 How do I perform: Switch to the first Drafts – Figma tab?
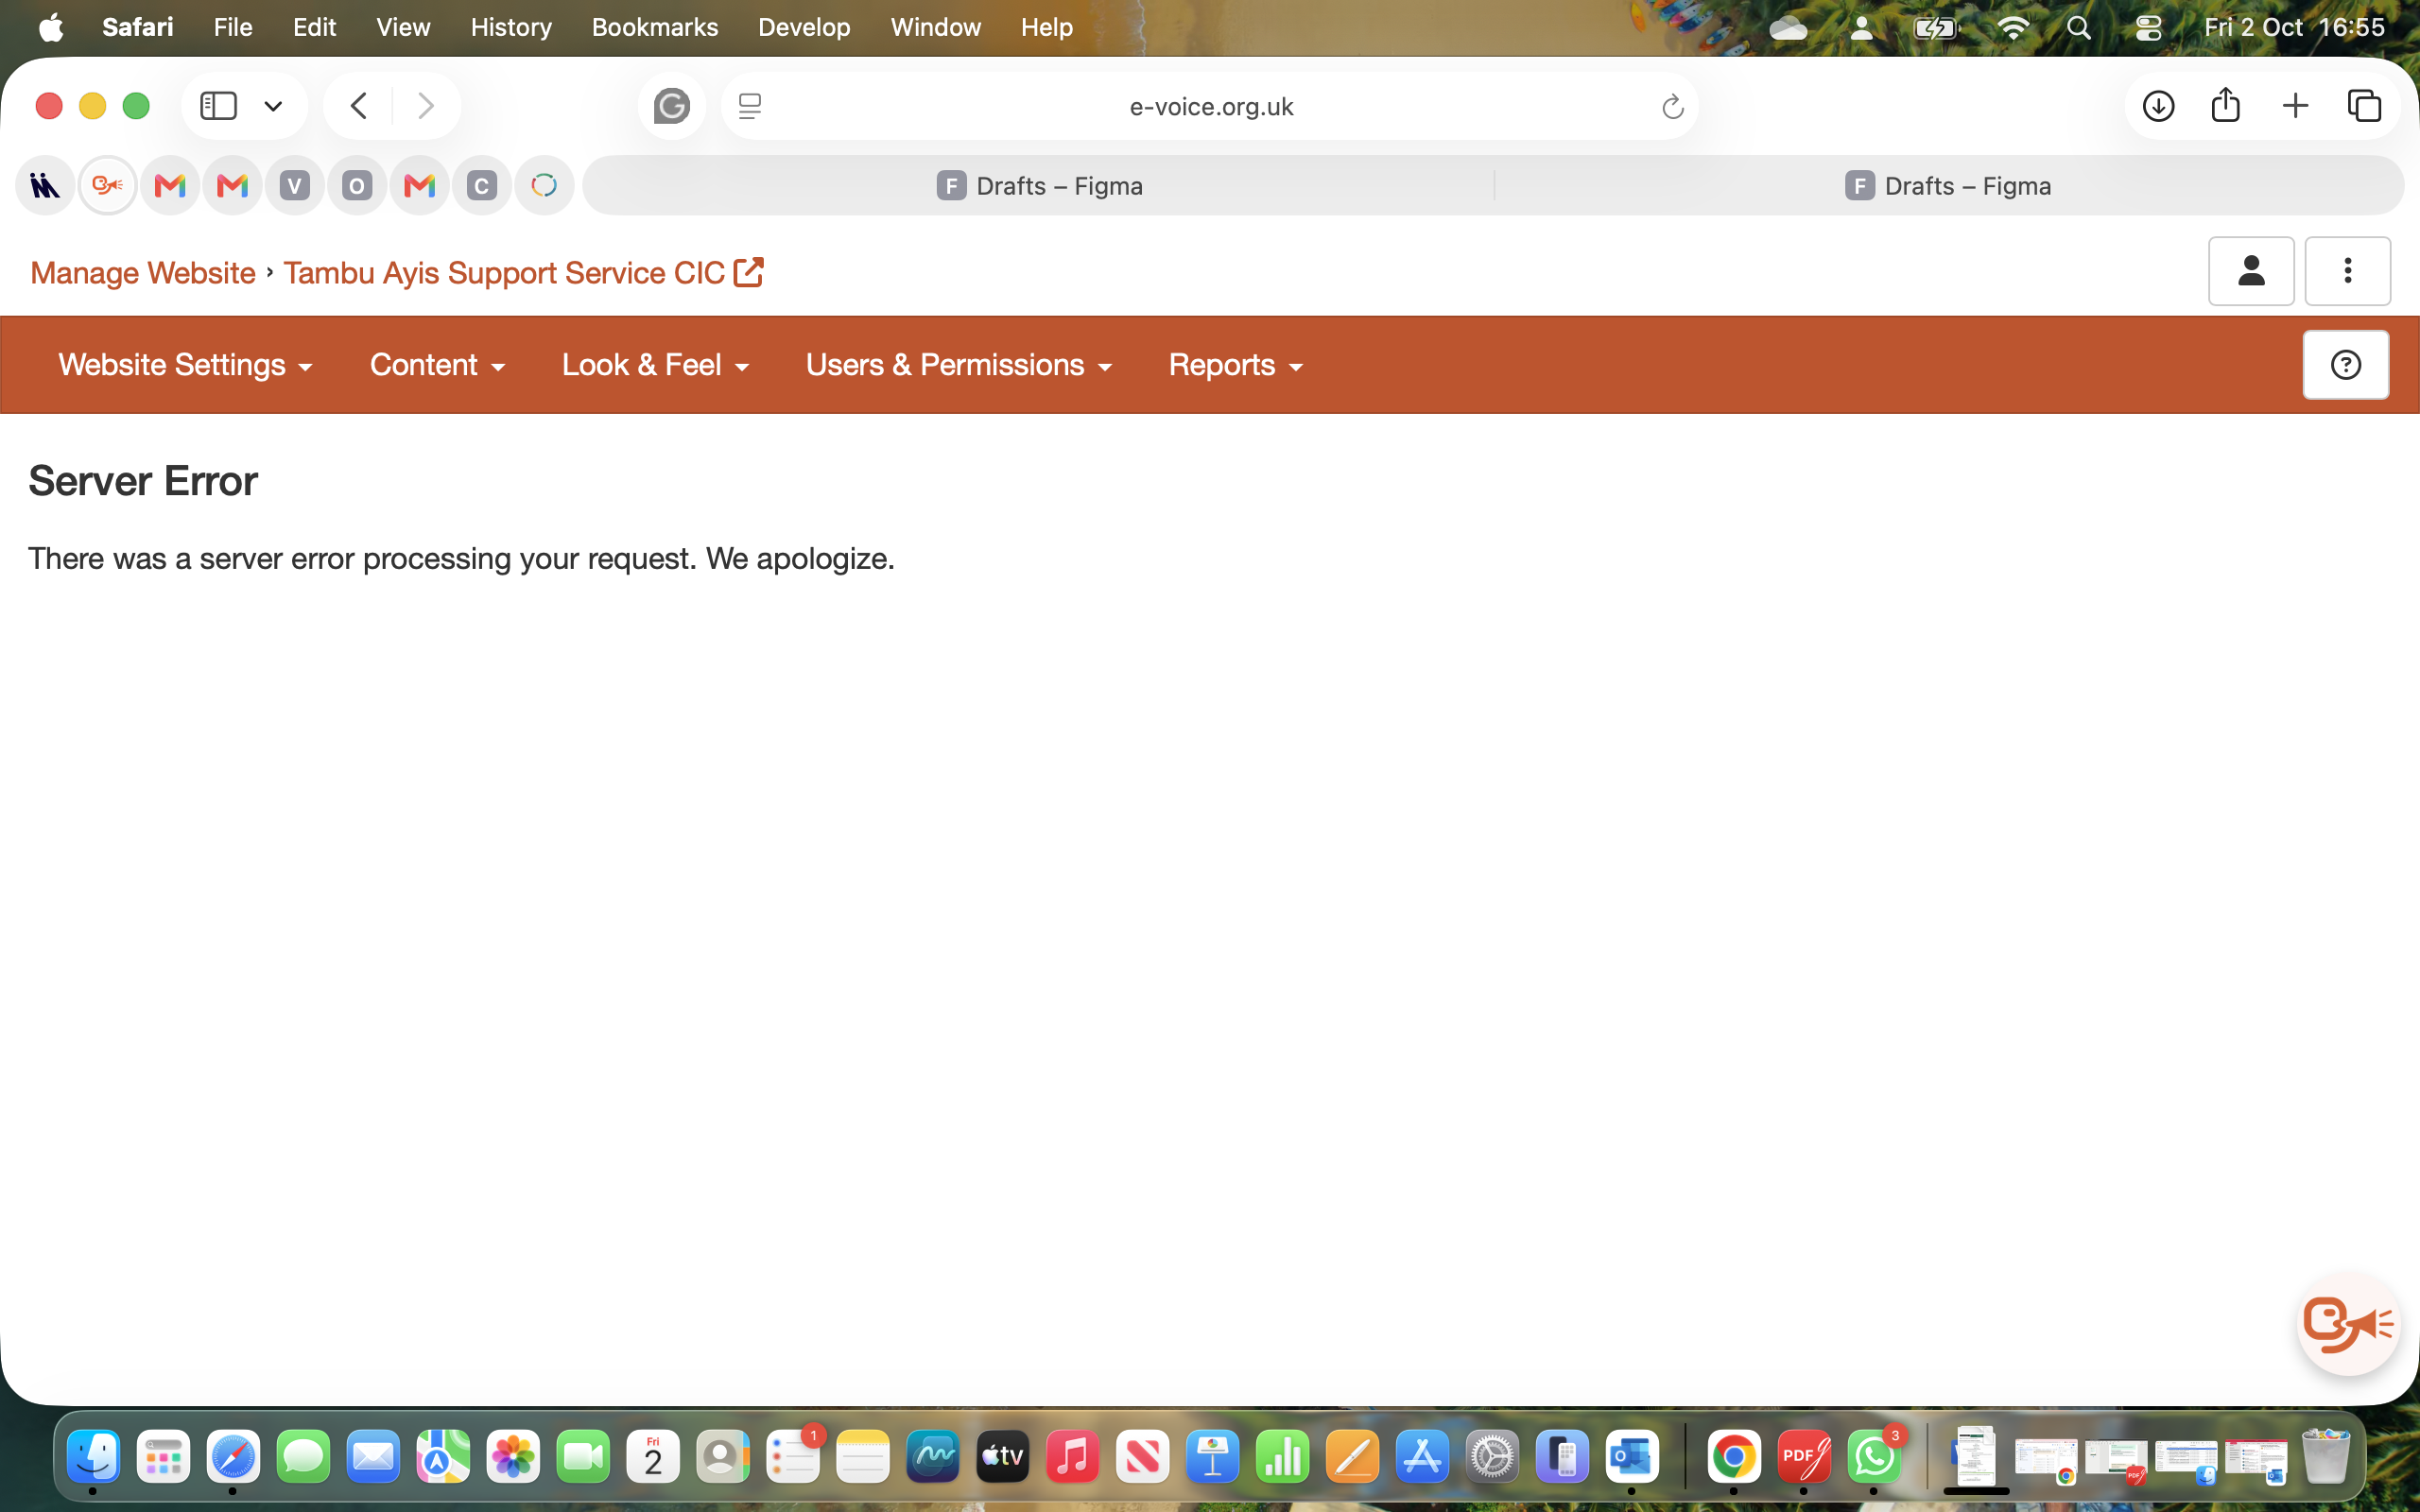pos(1040,186)
